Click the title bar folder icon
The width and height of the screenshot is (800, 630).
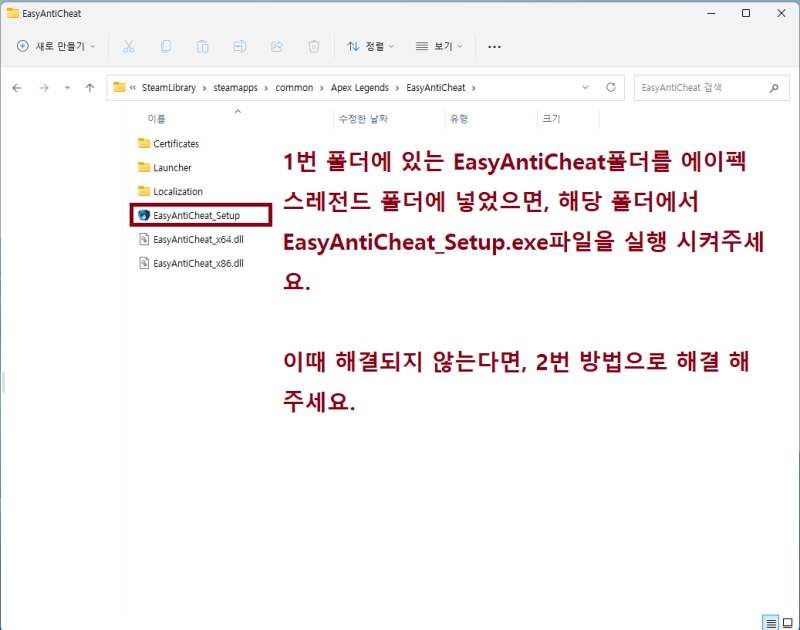pyautogui.click(x=13, y=13)
